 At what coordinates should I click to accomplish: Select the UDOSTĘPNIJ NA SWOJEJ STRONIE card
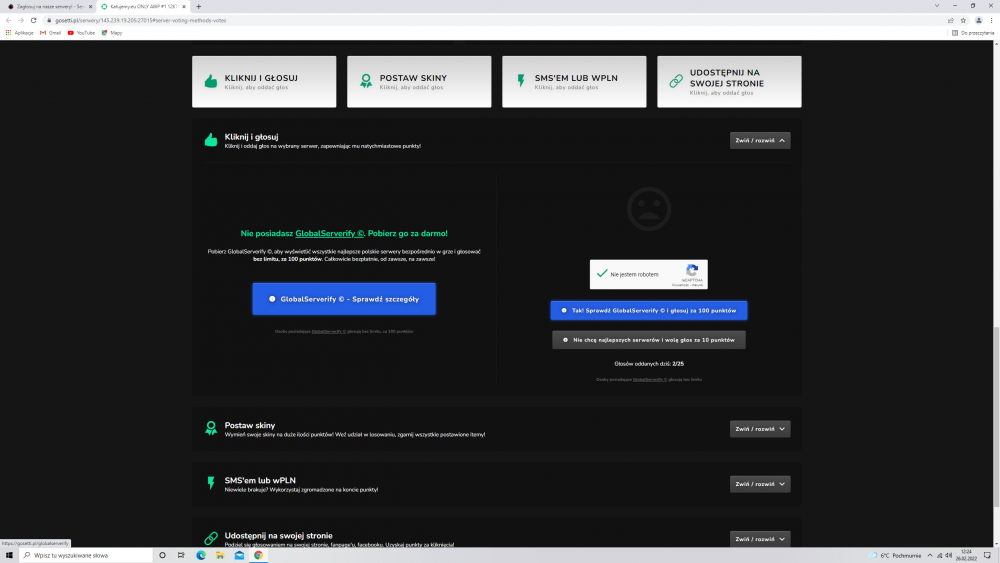coord(729,82)
